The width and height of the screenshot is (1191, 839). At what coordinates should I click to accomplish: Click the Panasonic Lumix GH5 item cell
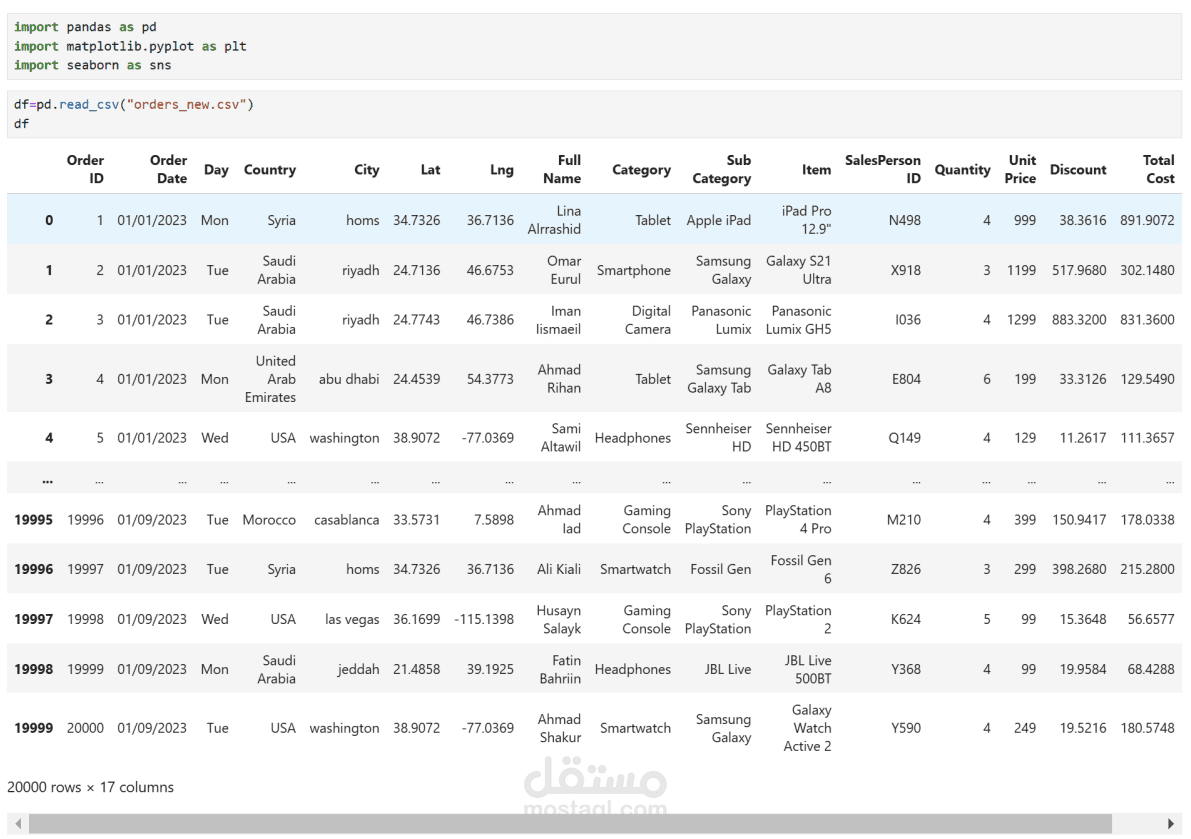coord(798,320)
